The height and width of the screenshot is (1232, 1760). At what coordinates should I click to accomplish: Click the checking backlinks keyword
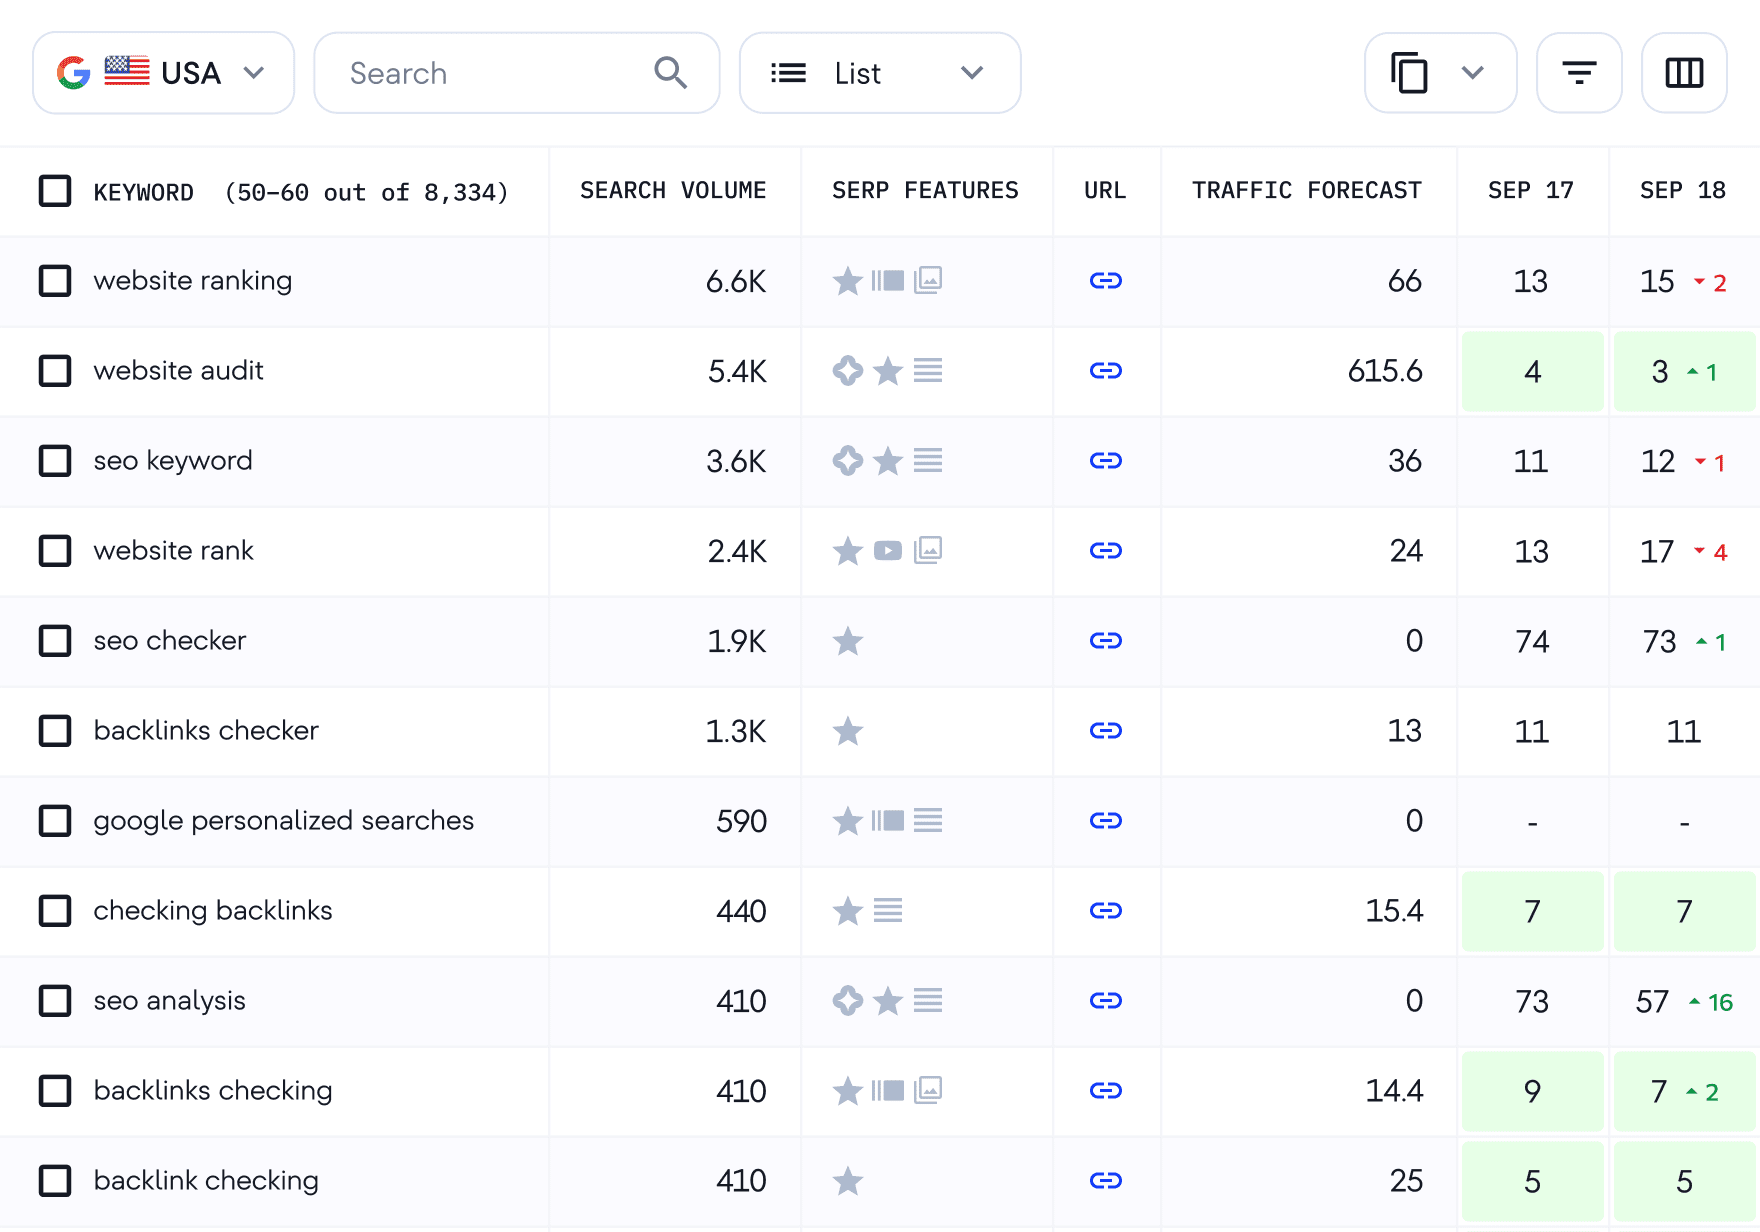(x=213, y=911)
